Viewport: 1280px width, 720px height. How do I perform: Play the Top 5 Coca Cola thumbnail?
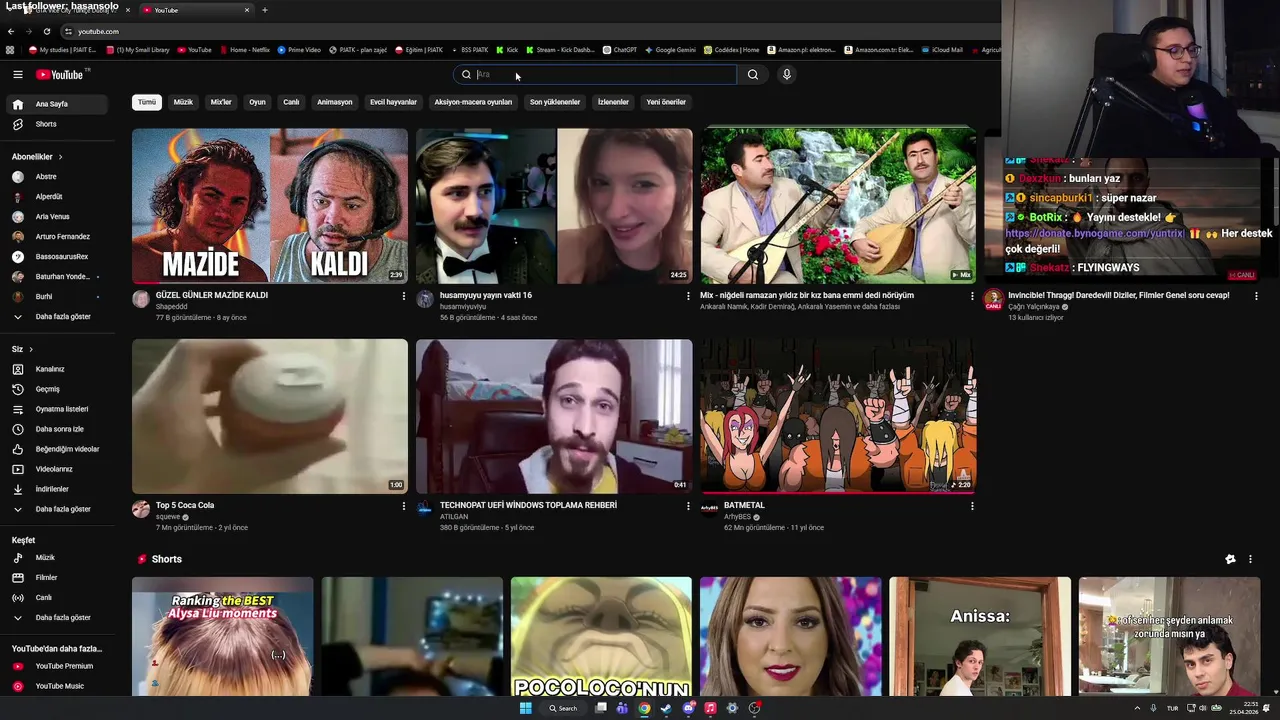click(x=270, y=416)
